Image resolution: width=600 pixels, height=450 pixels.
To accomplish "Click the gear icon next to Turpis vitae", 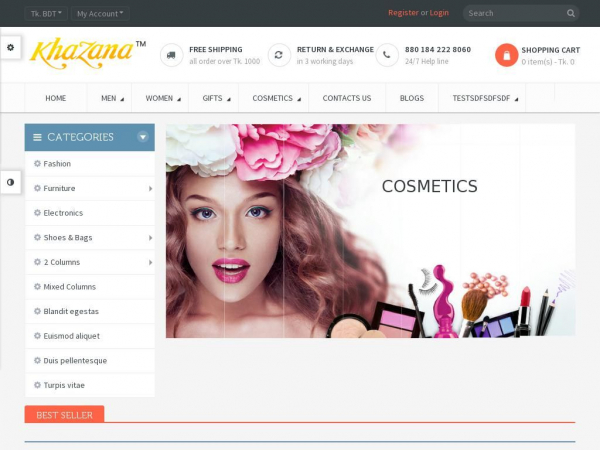I will [37, 385].
